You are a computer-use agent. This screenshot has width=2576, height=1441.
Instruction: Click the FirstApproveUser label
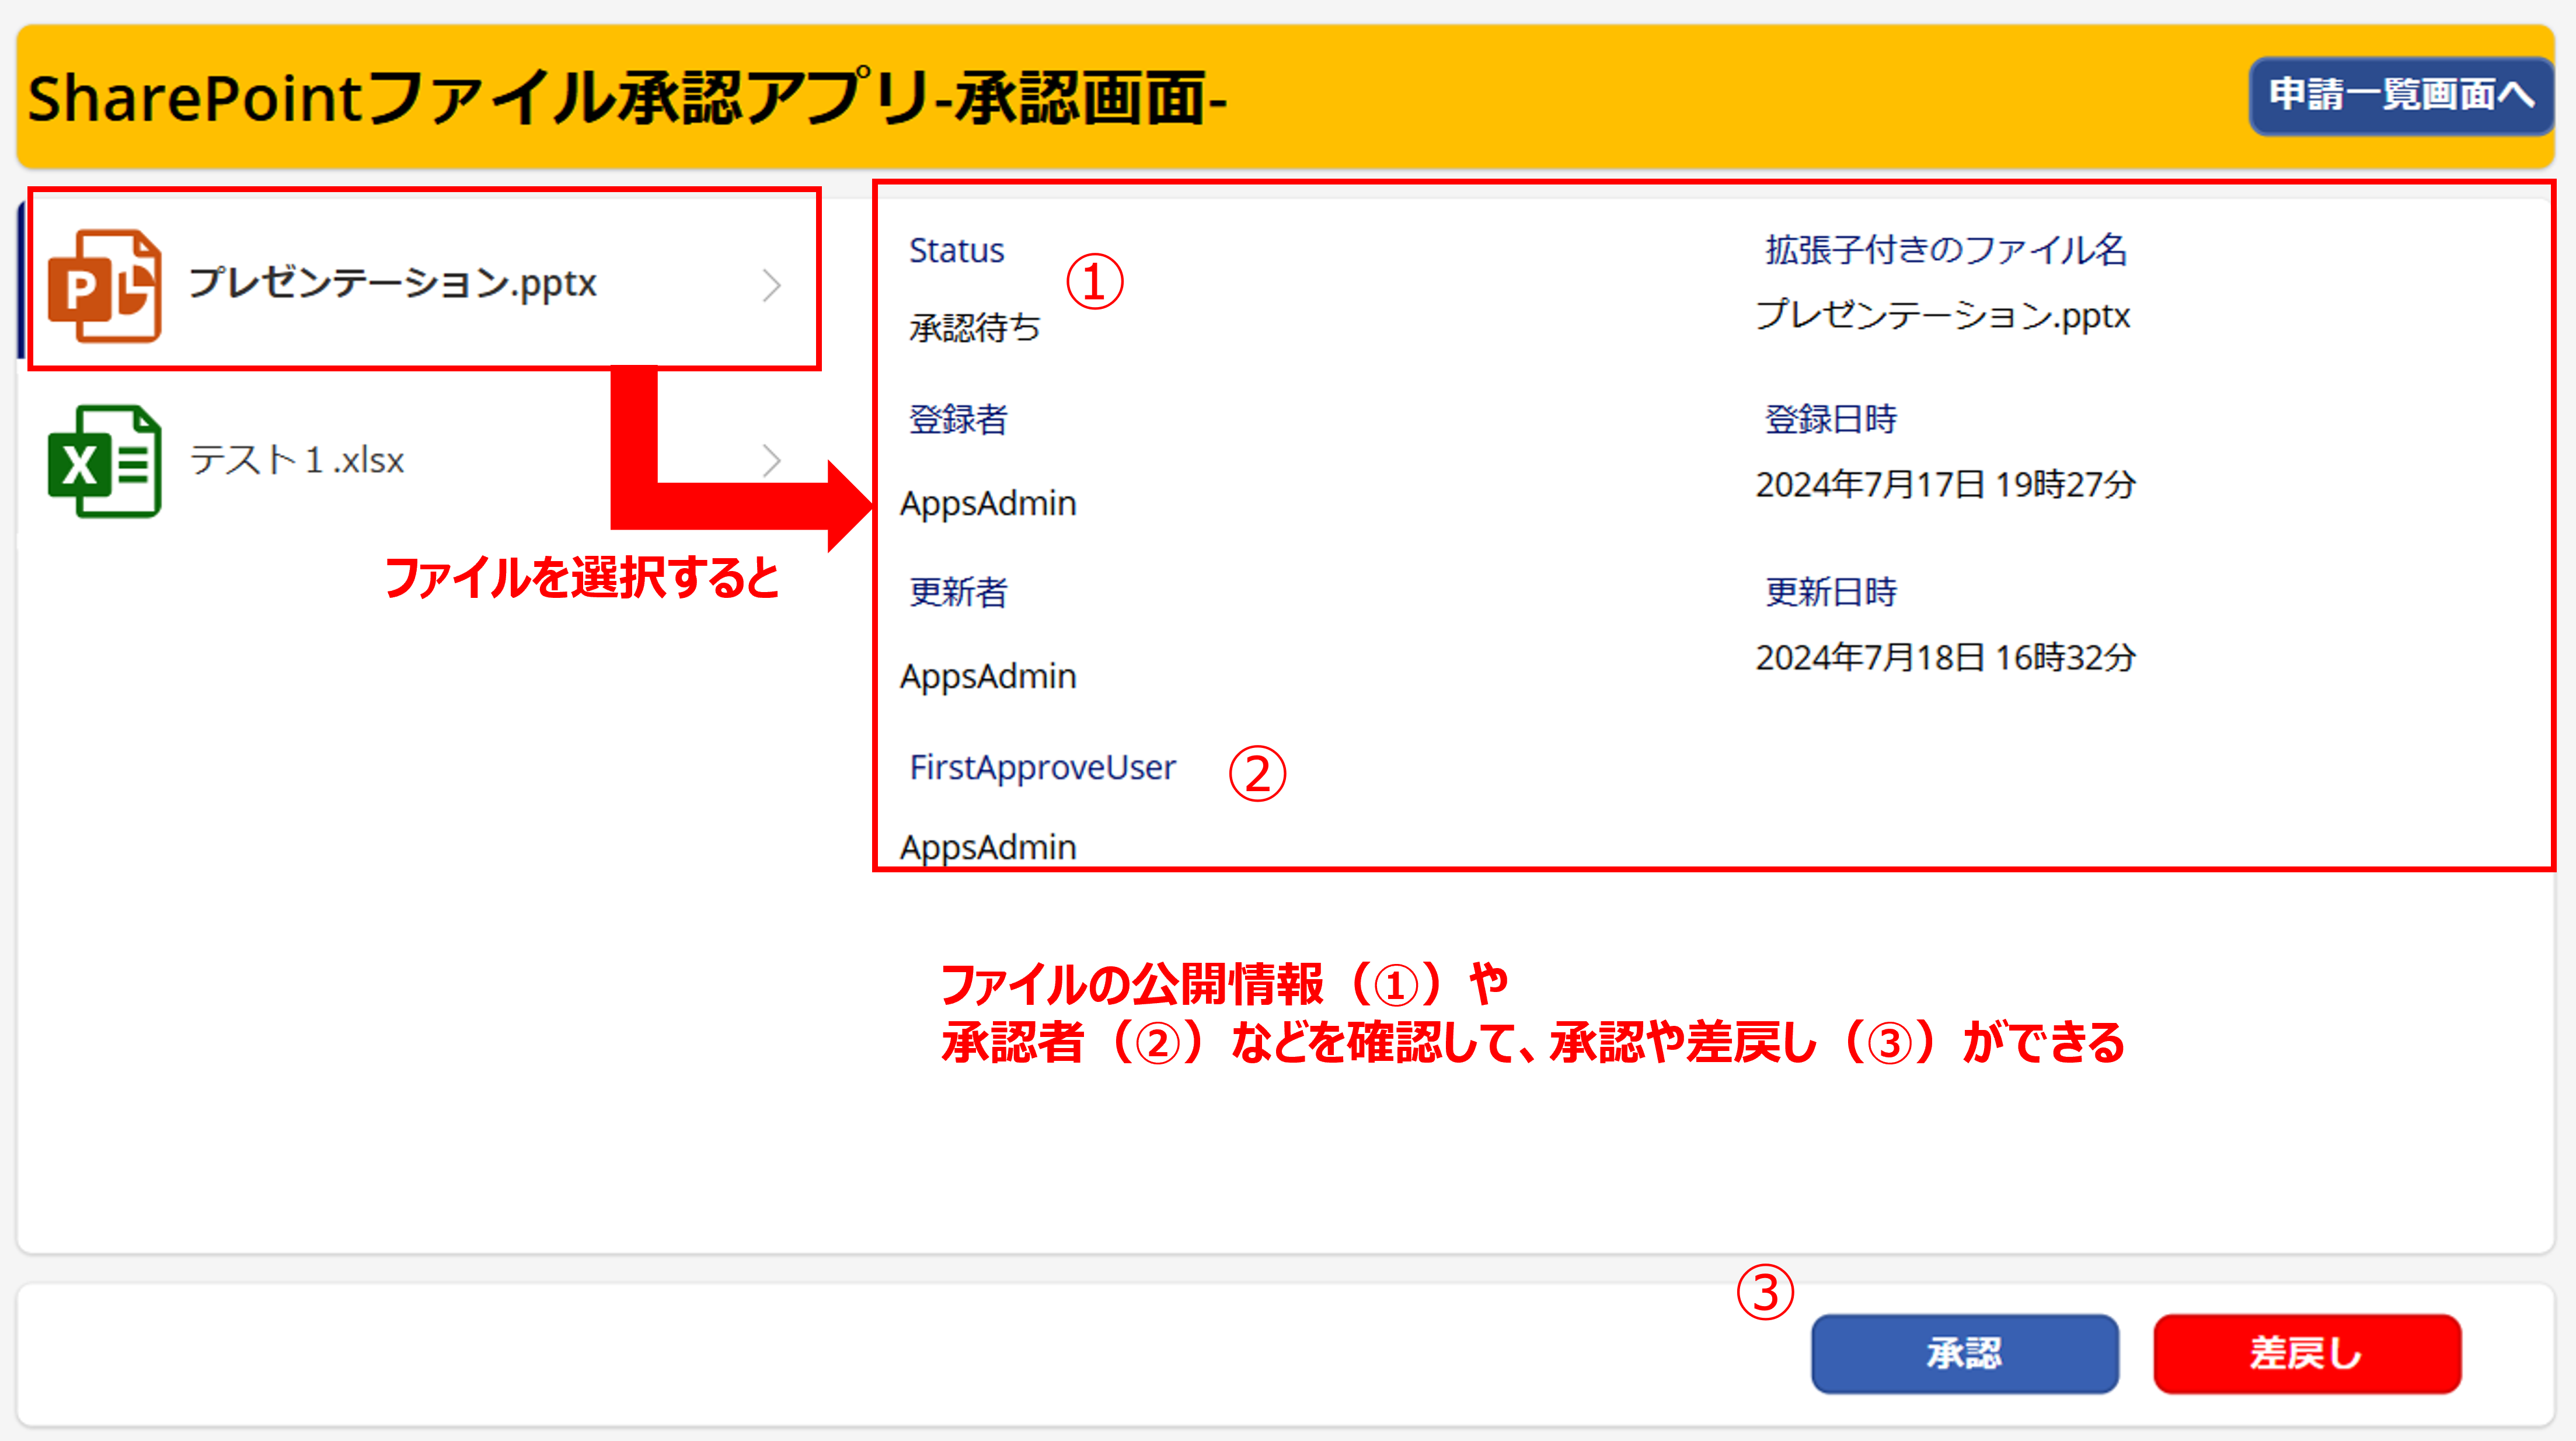[1042, 767]
